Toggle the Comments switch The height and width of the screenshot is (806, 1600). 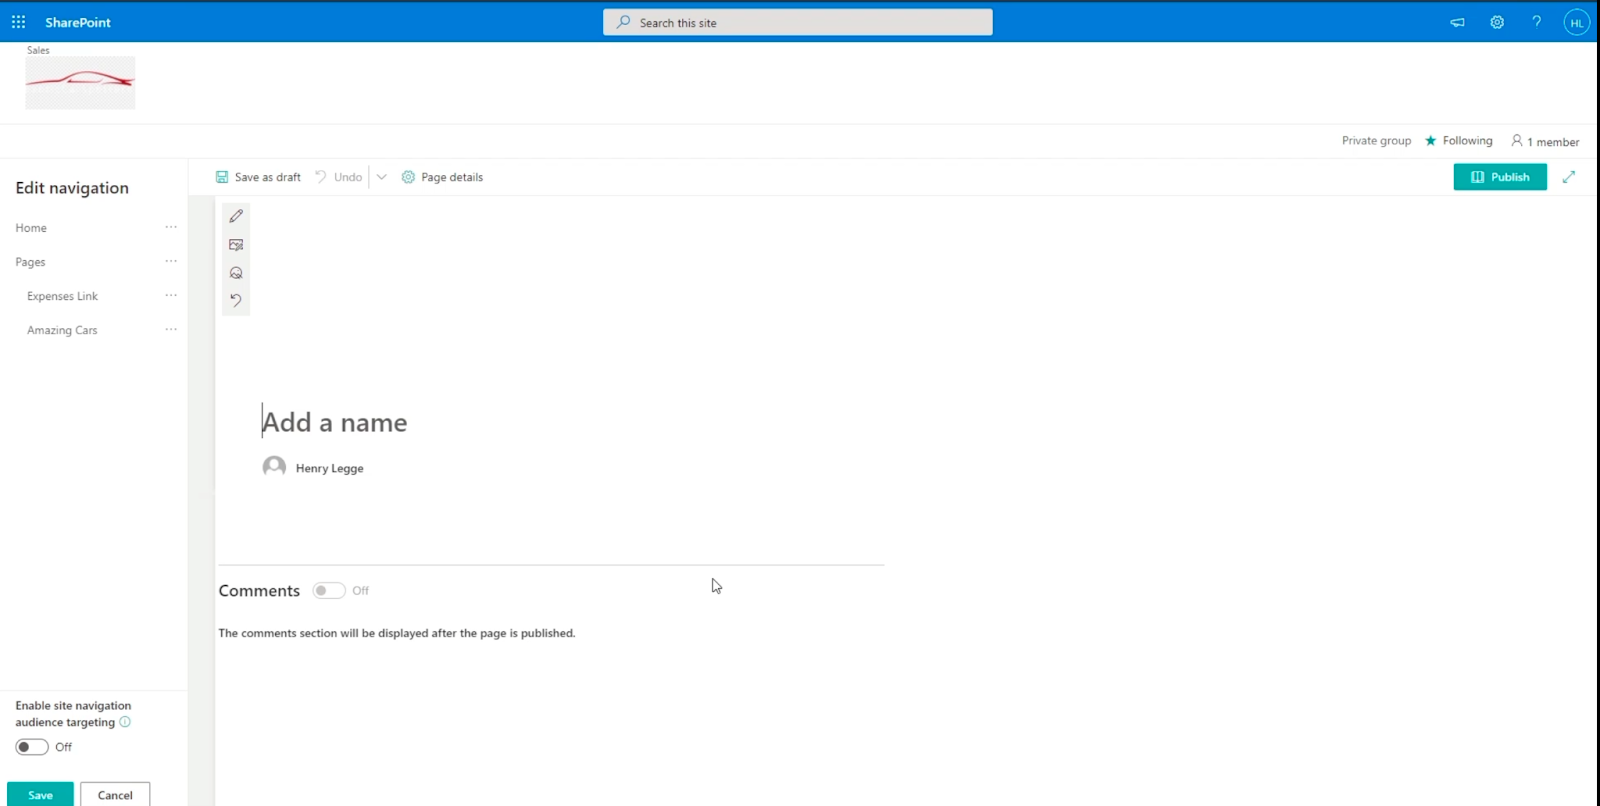coord(329,591)
